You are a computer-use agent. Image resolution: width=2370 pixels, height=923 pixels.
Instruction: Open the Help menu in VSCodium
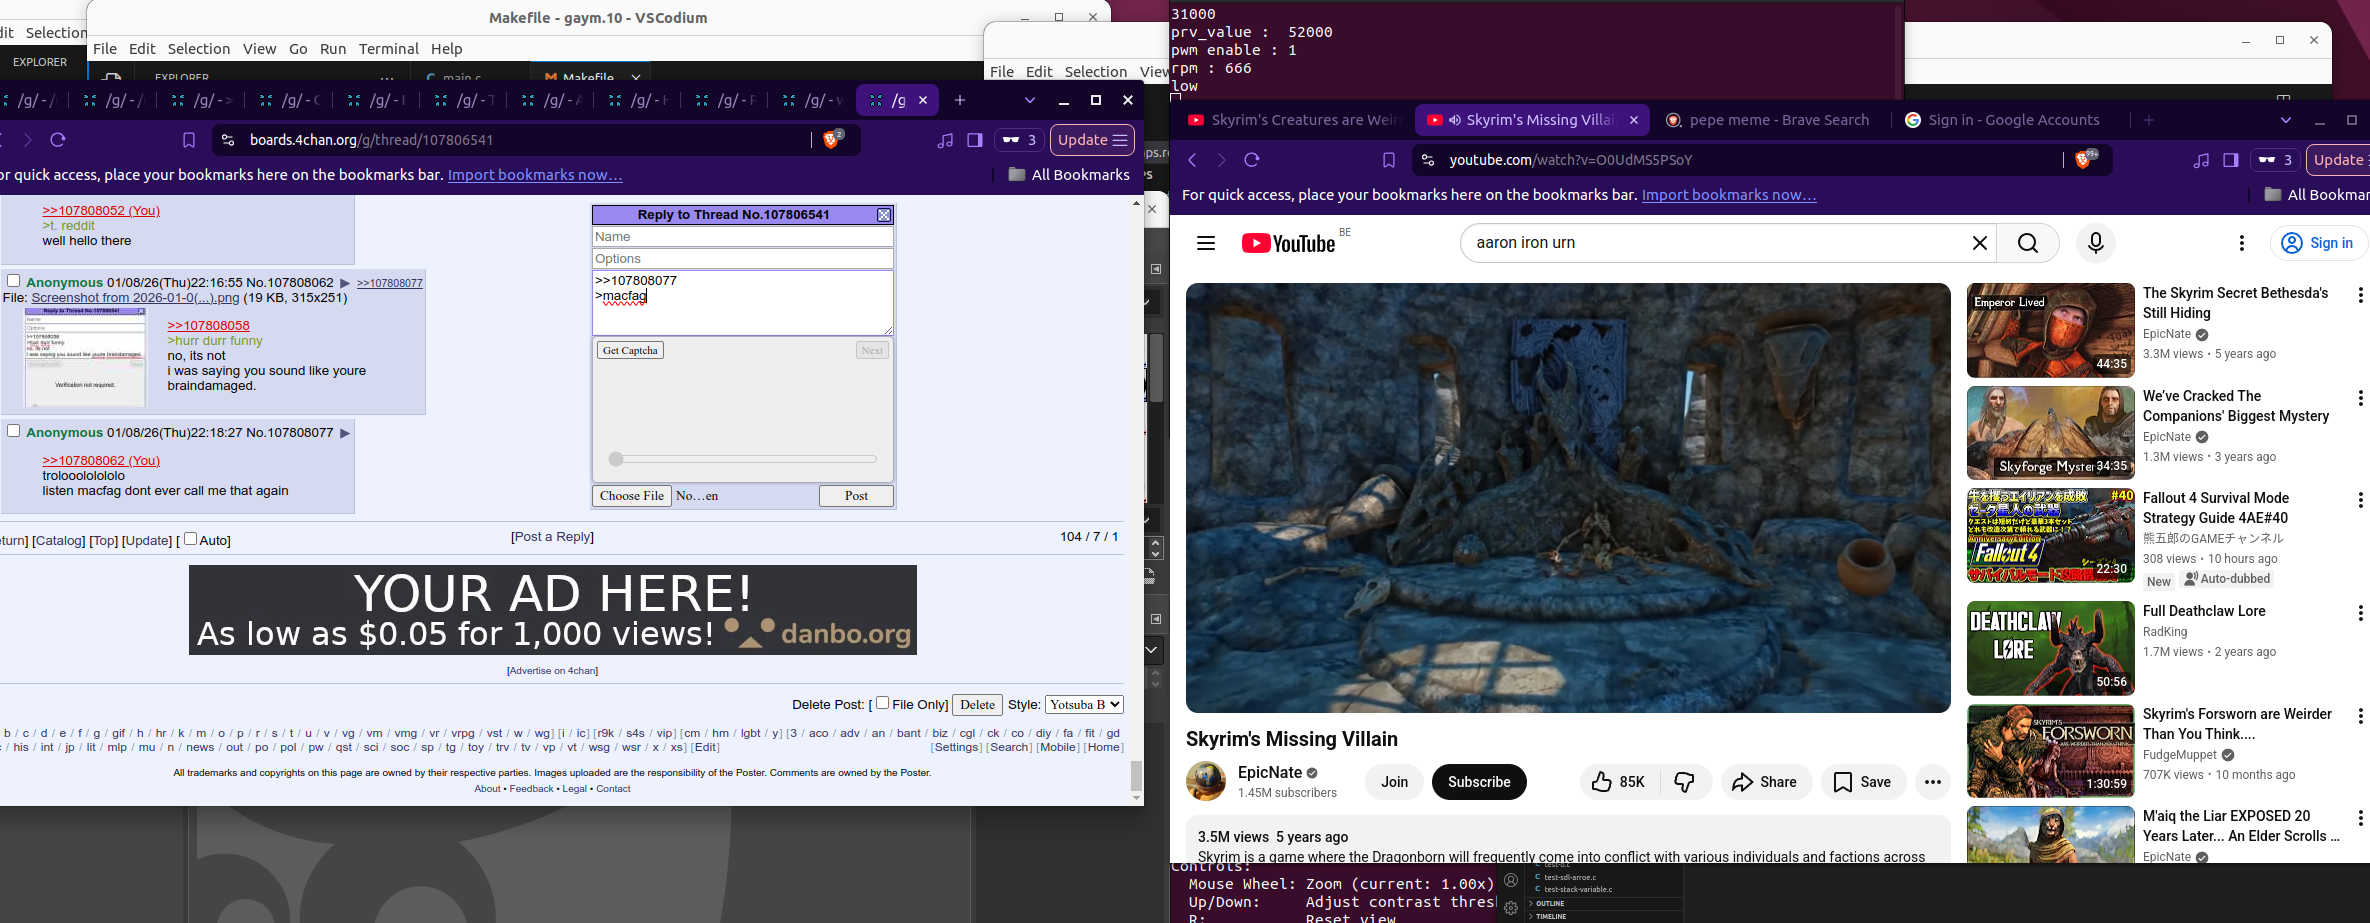pyautogui.click(x=447, y=49)
